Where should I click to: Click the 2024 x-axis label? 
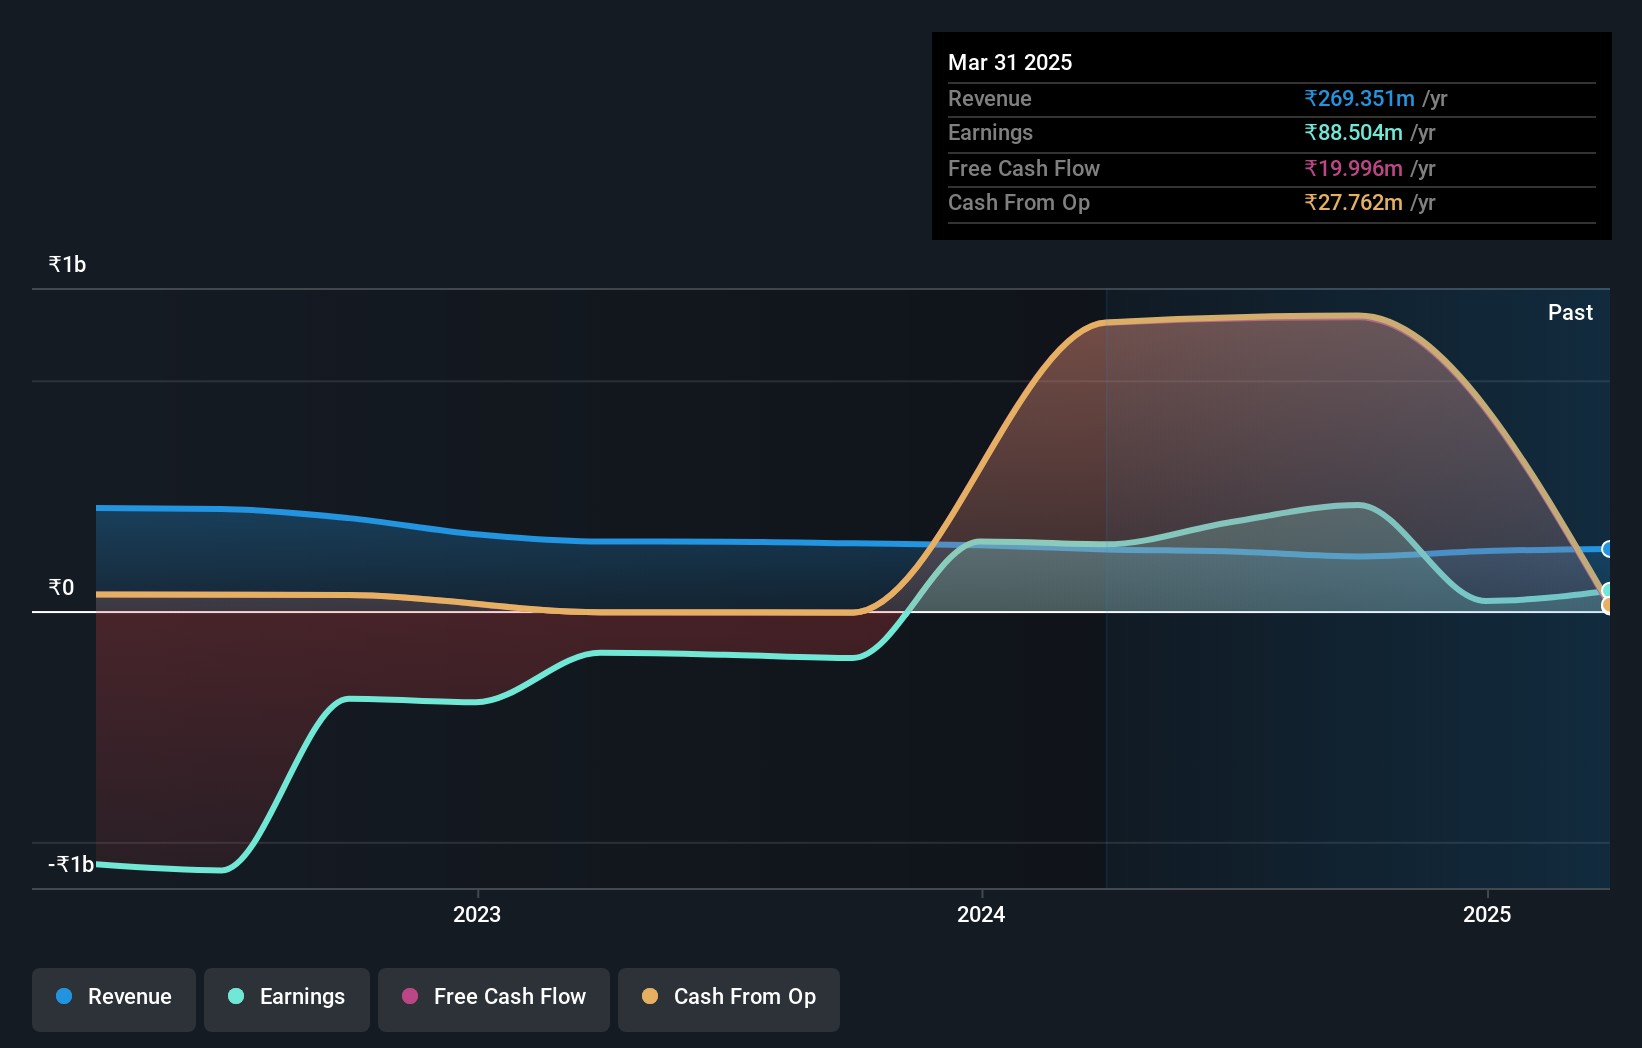coord(981,914)
